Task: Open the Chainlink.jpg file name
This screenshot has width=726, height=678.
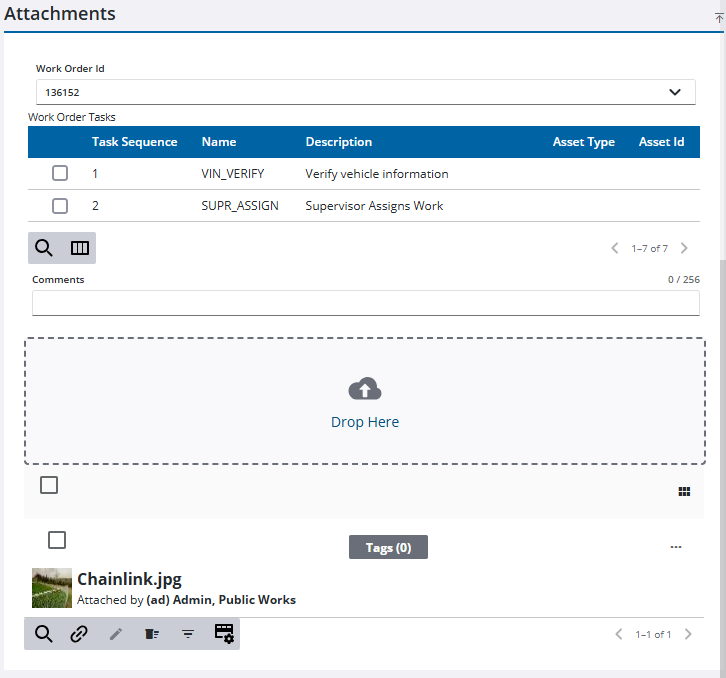Action: [129, 579]
